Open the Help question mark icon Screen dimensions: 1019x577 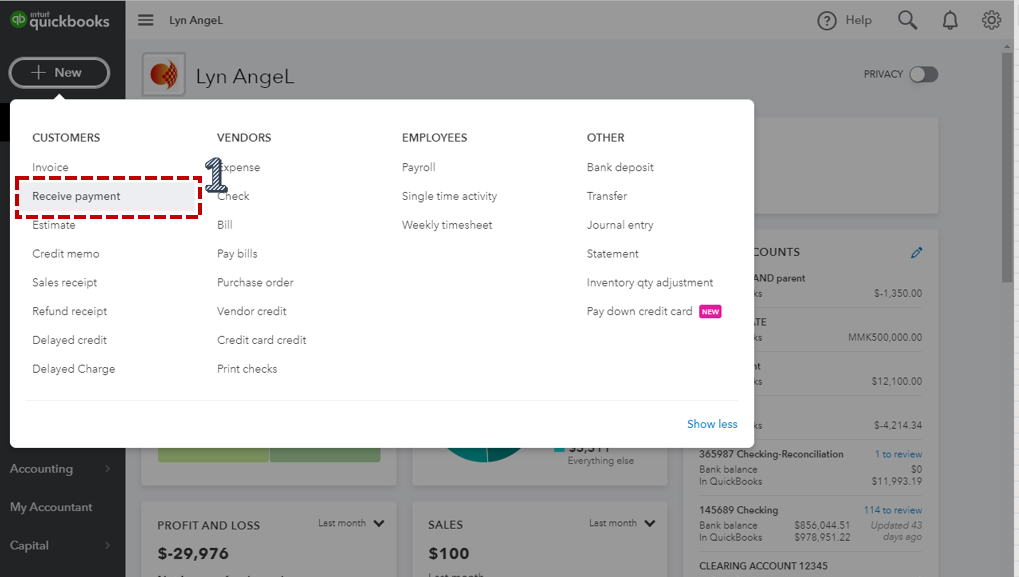coord(827,20)
